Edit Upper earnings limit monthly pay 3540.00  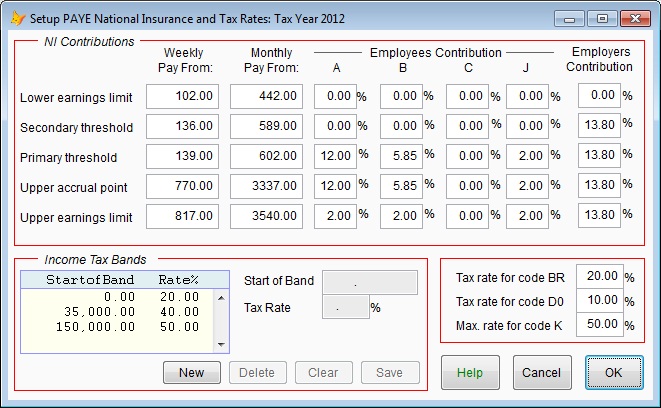click(x=266, y=216)
